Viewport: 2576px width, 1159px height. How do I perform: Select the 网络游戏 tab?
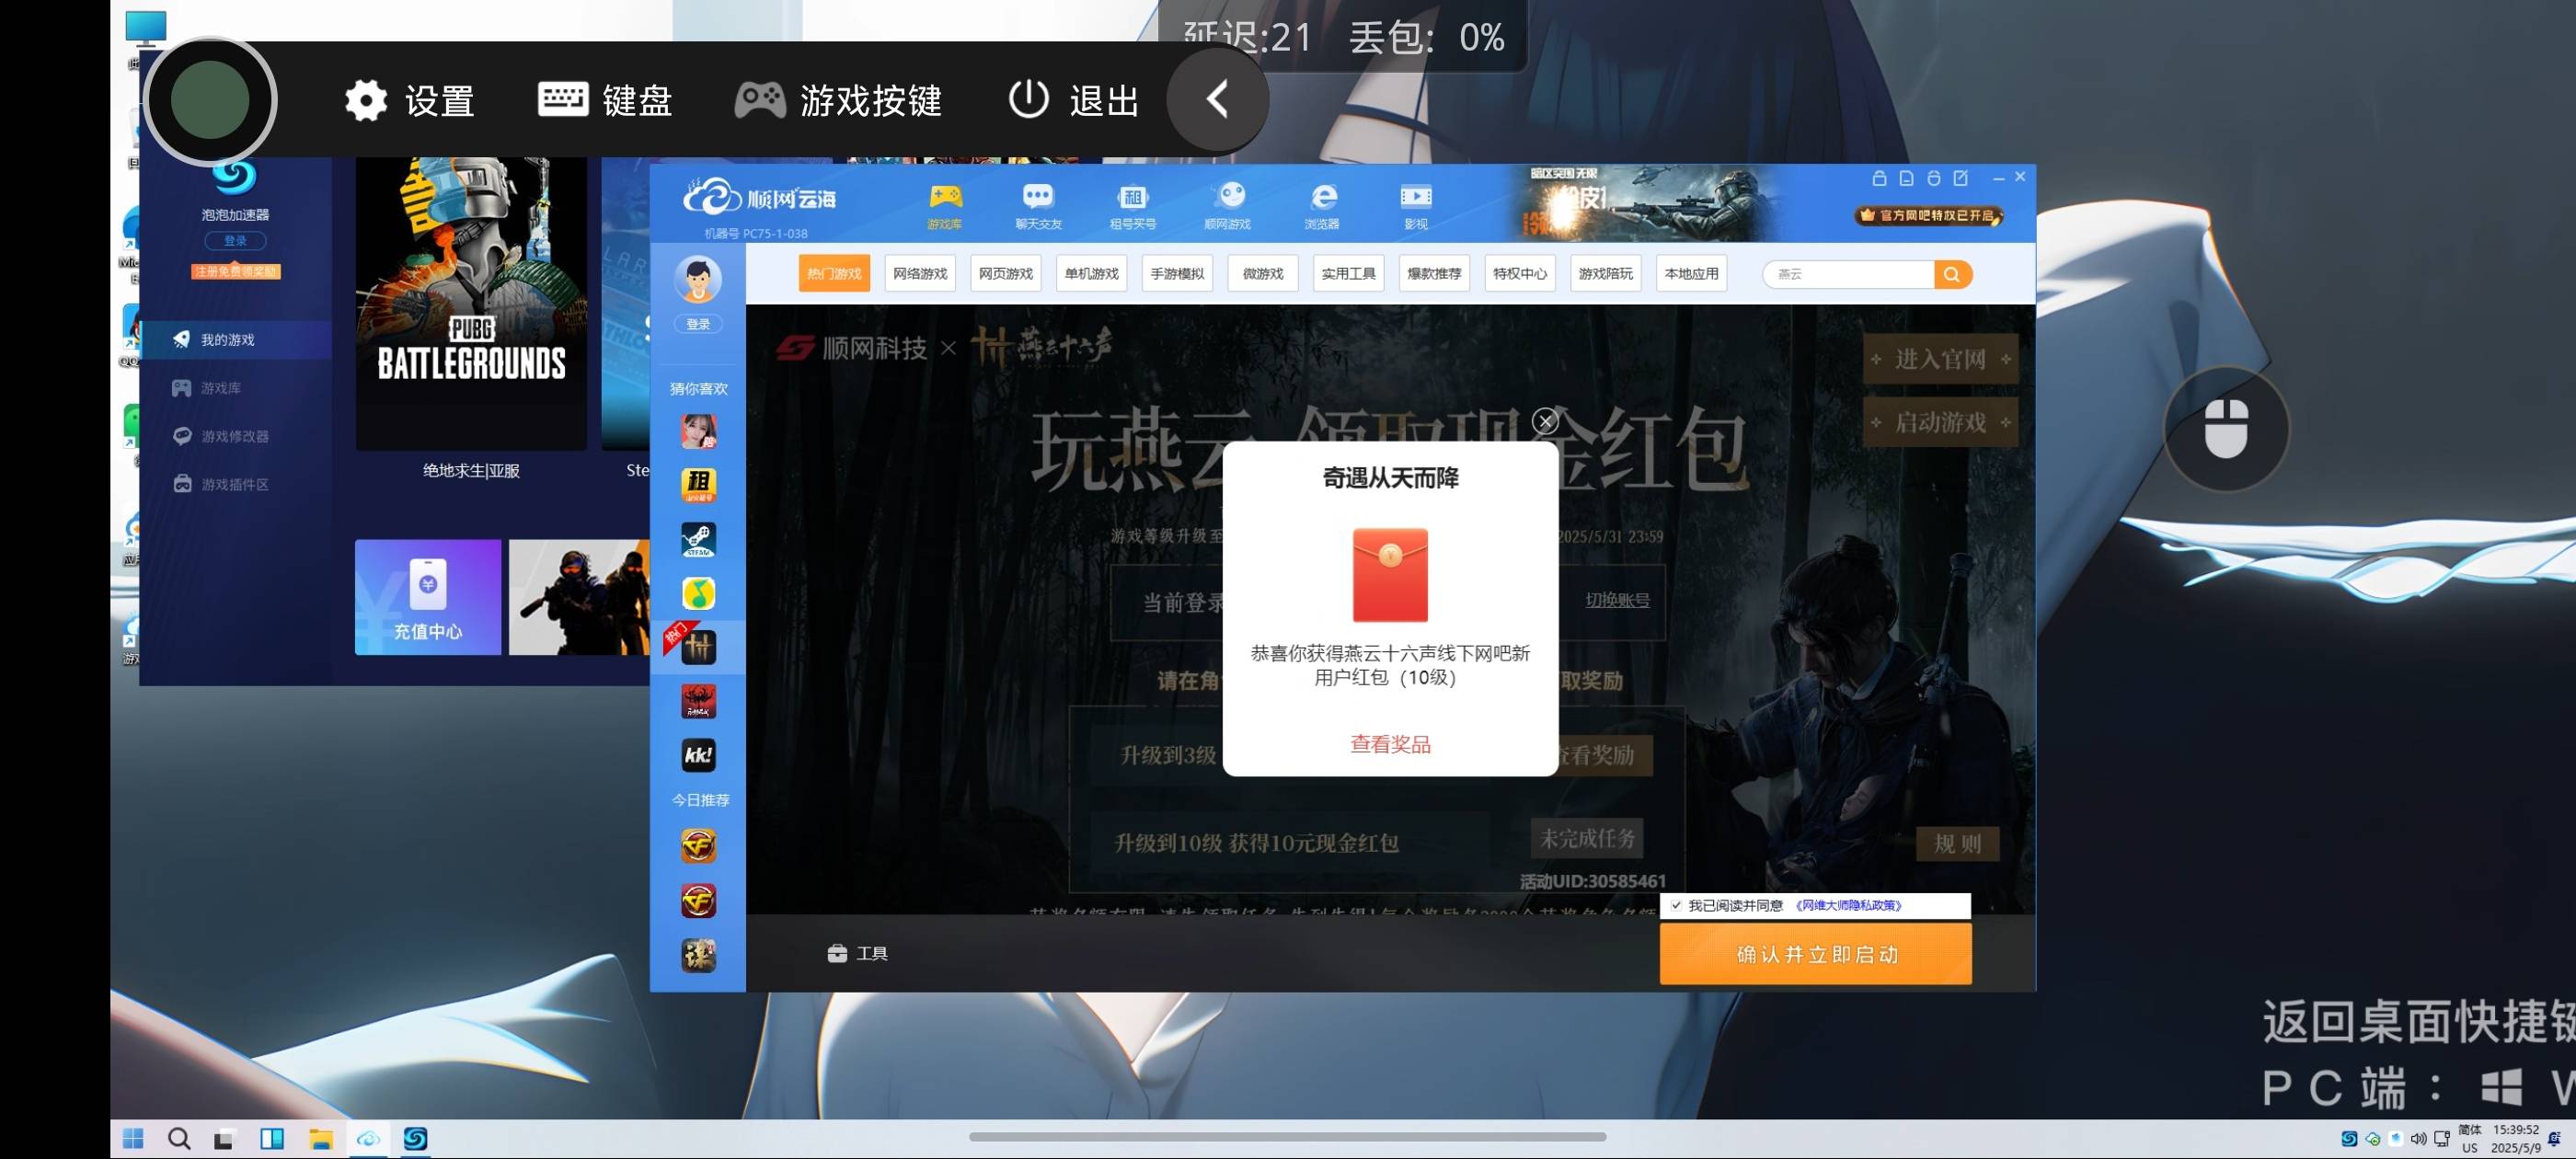pos(920,273)
